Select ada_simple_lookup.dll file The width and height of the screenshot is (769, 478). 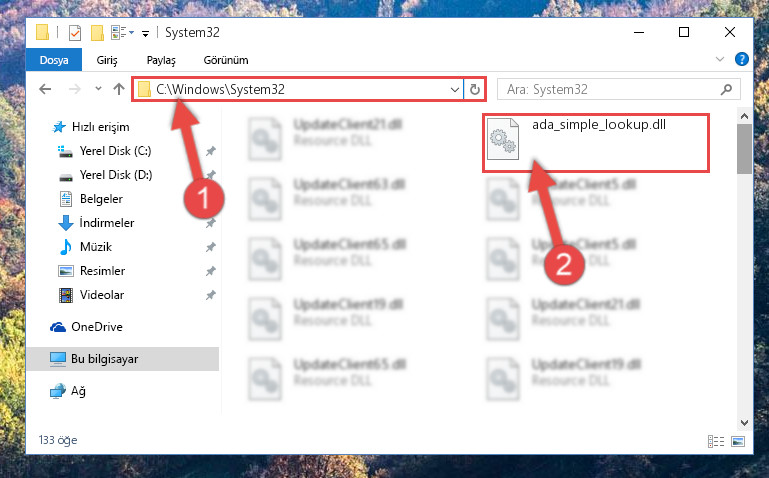tap(596, 143)
